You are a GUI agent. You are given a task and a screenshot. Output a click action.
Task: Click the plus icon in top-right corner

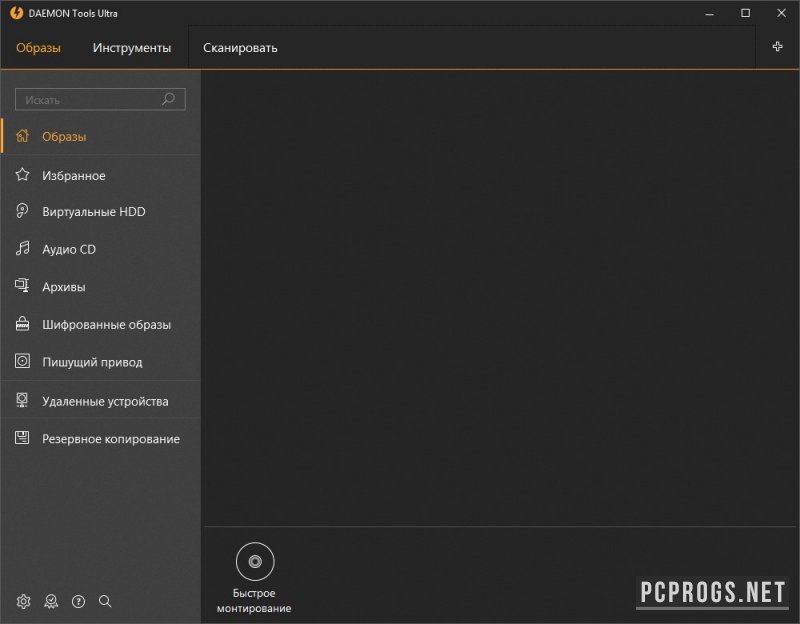coord(777,47)
